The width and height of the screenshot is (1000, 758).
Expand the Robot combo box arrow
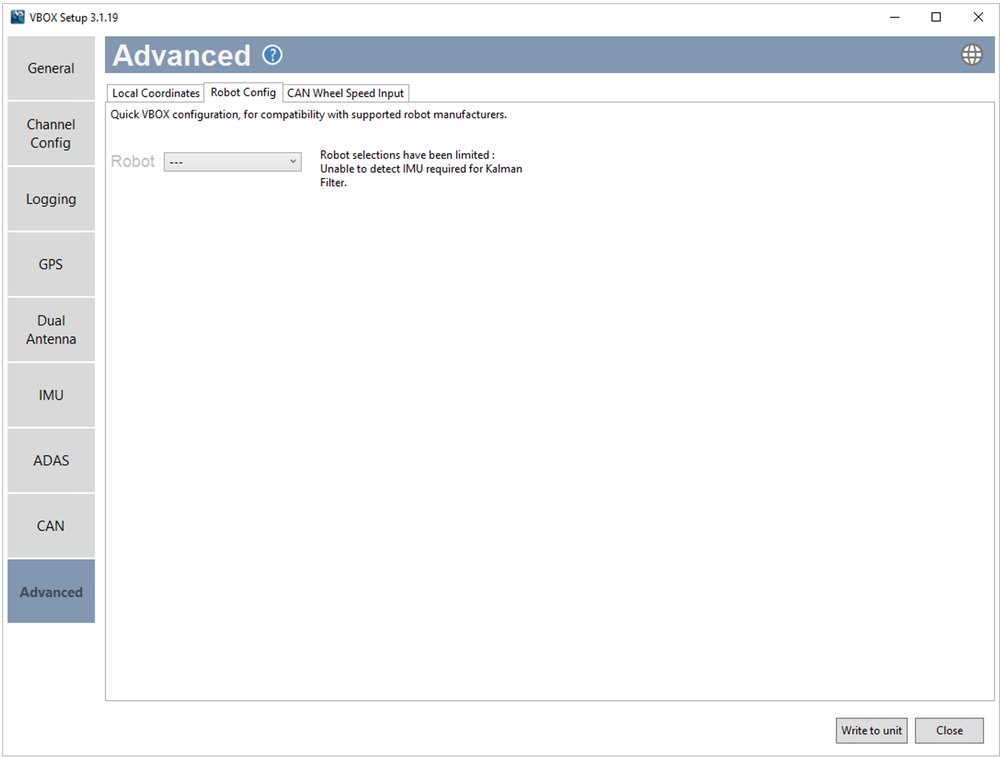[294, 161]
